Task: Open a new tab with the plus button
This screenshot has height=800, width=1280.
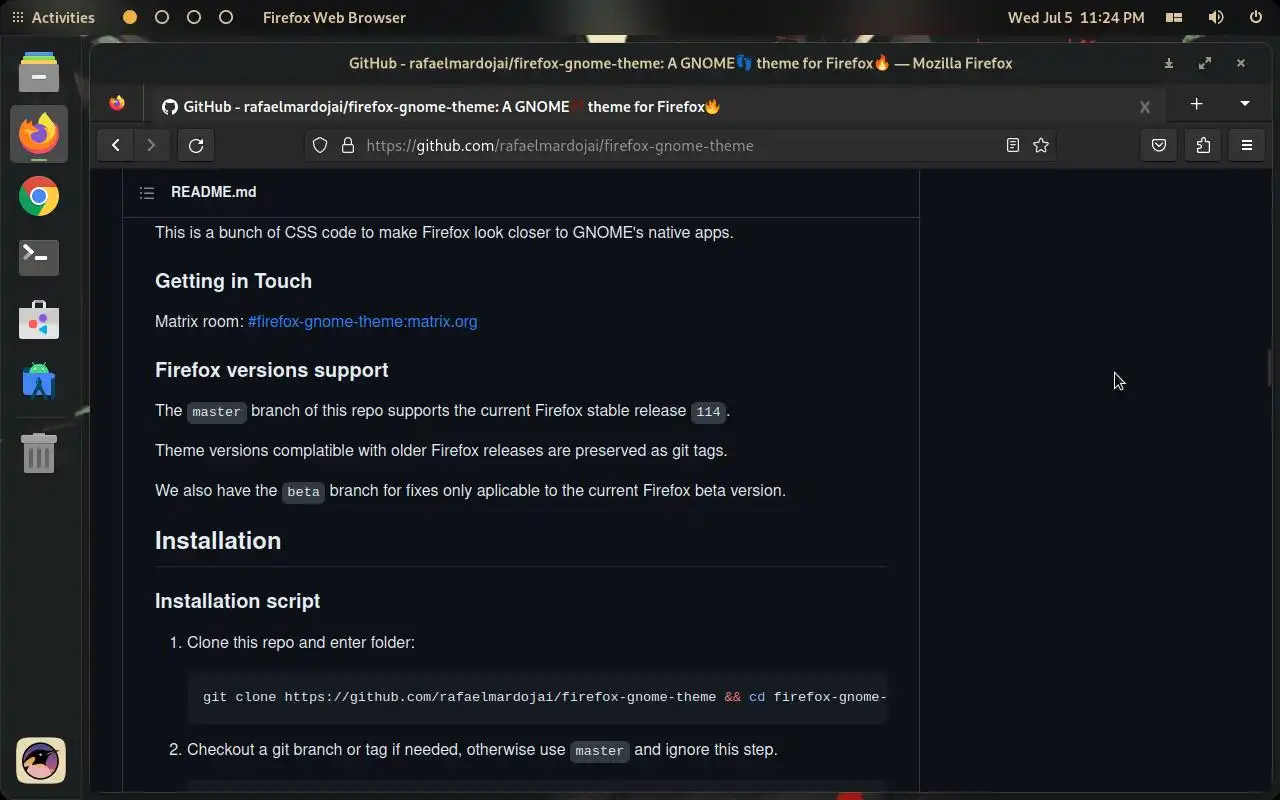Action: coord(1196,104)
